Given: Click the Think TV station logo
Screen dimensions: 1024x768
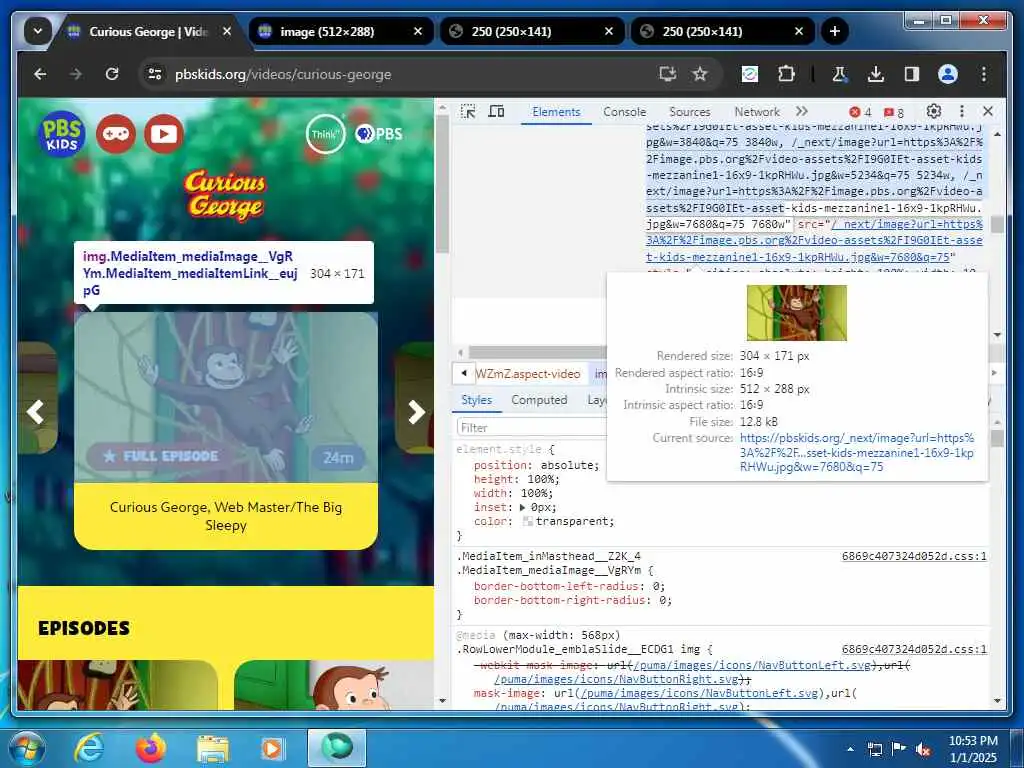Looking at the screenshot, I should pos(325,134).
